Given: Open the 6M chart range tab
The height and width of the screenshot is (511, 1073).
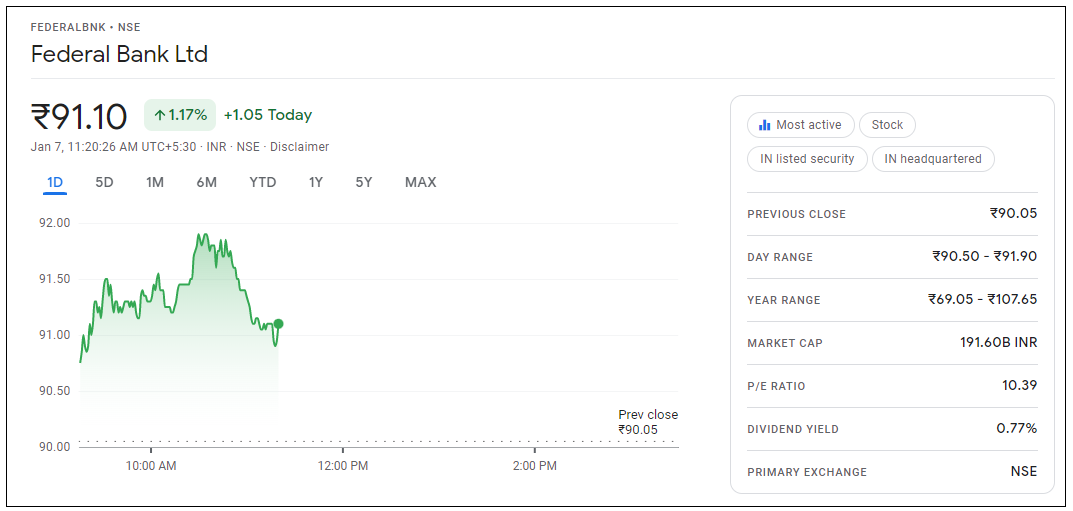Looking at the screenshot, I should 207,183.
